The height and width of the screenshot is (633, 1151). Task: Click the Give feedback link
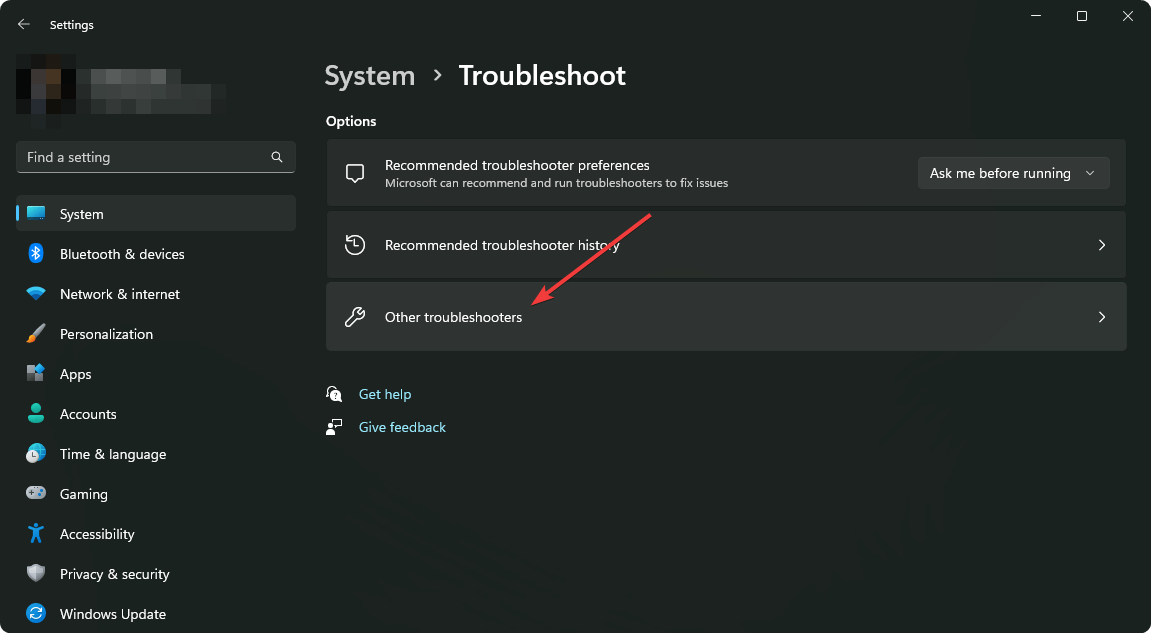402,427
